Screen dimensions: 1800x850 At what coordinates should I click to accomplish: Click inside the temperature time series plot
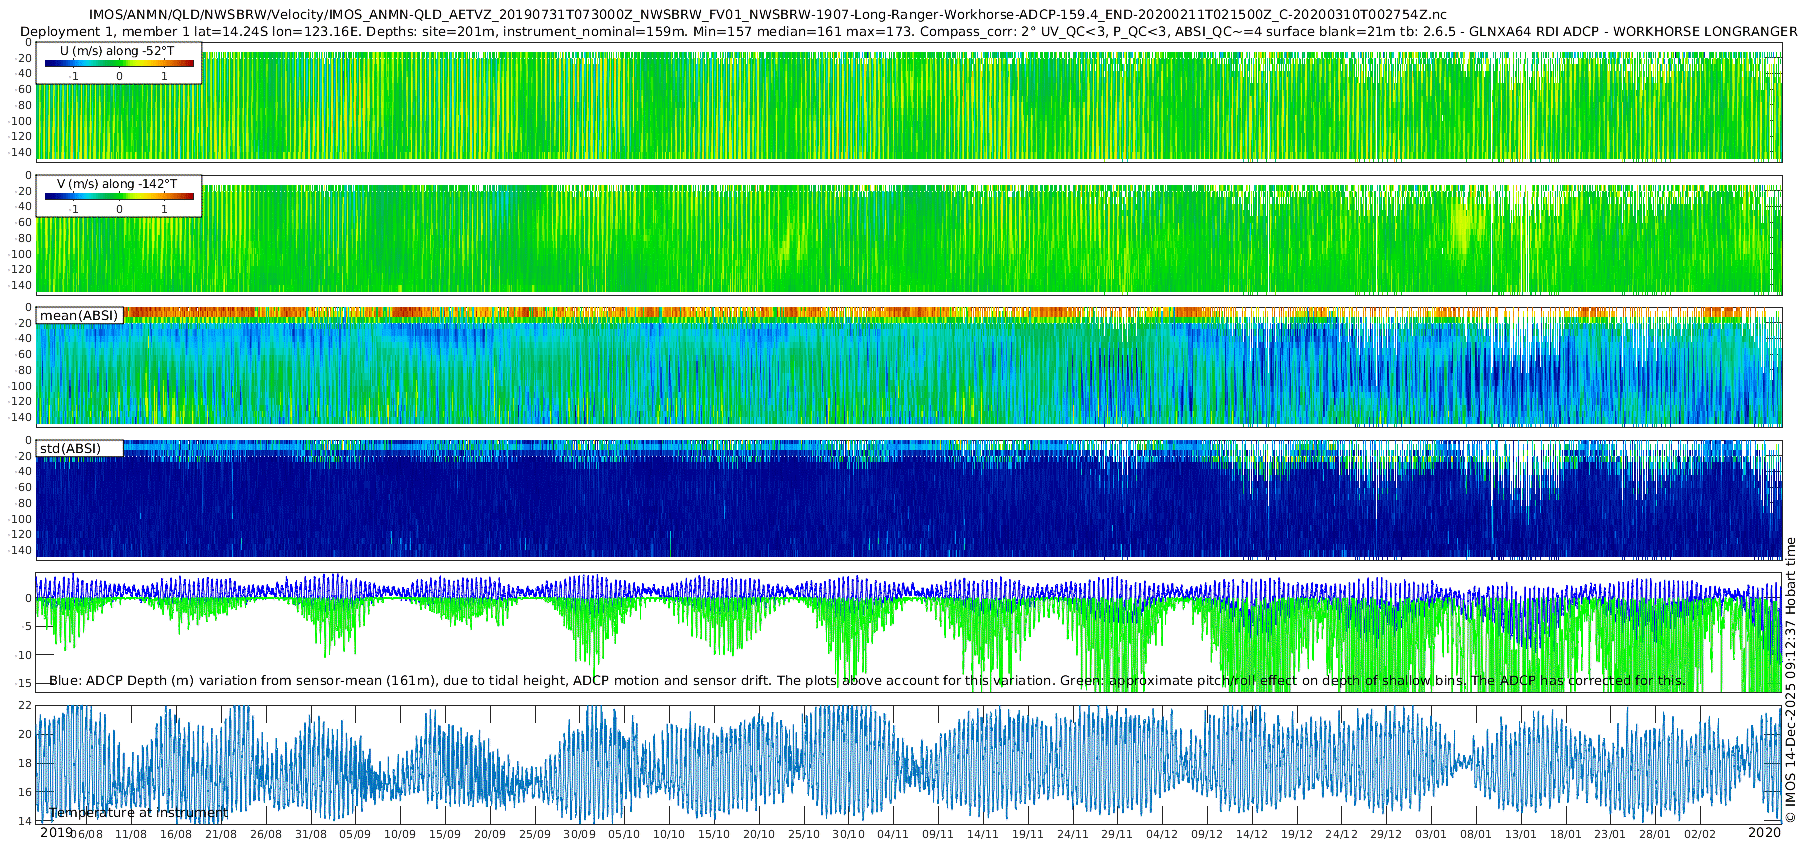(x=909, y=764)
